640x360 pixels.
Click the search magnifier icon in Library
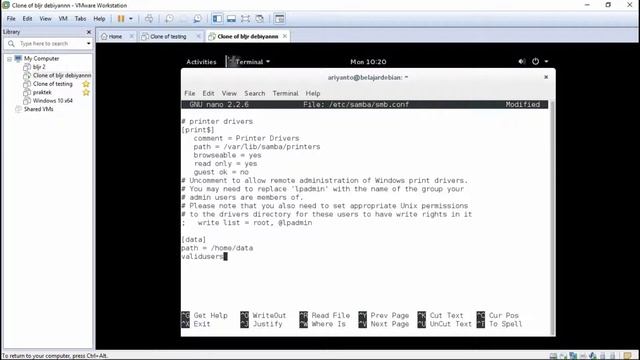pos(11,44)
